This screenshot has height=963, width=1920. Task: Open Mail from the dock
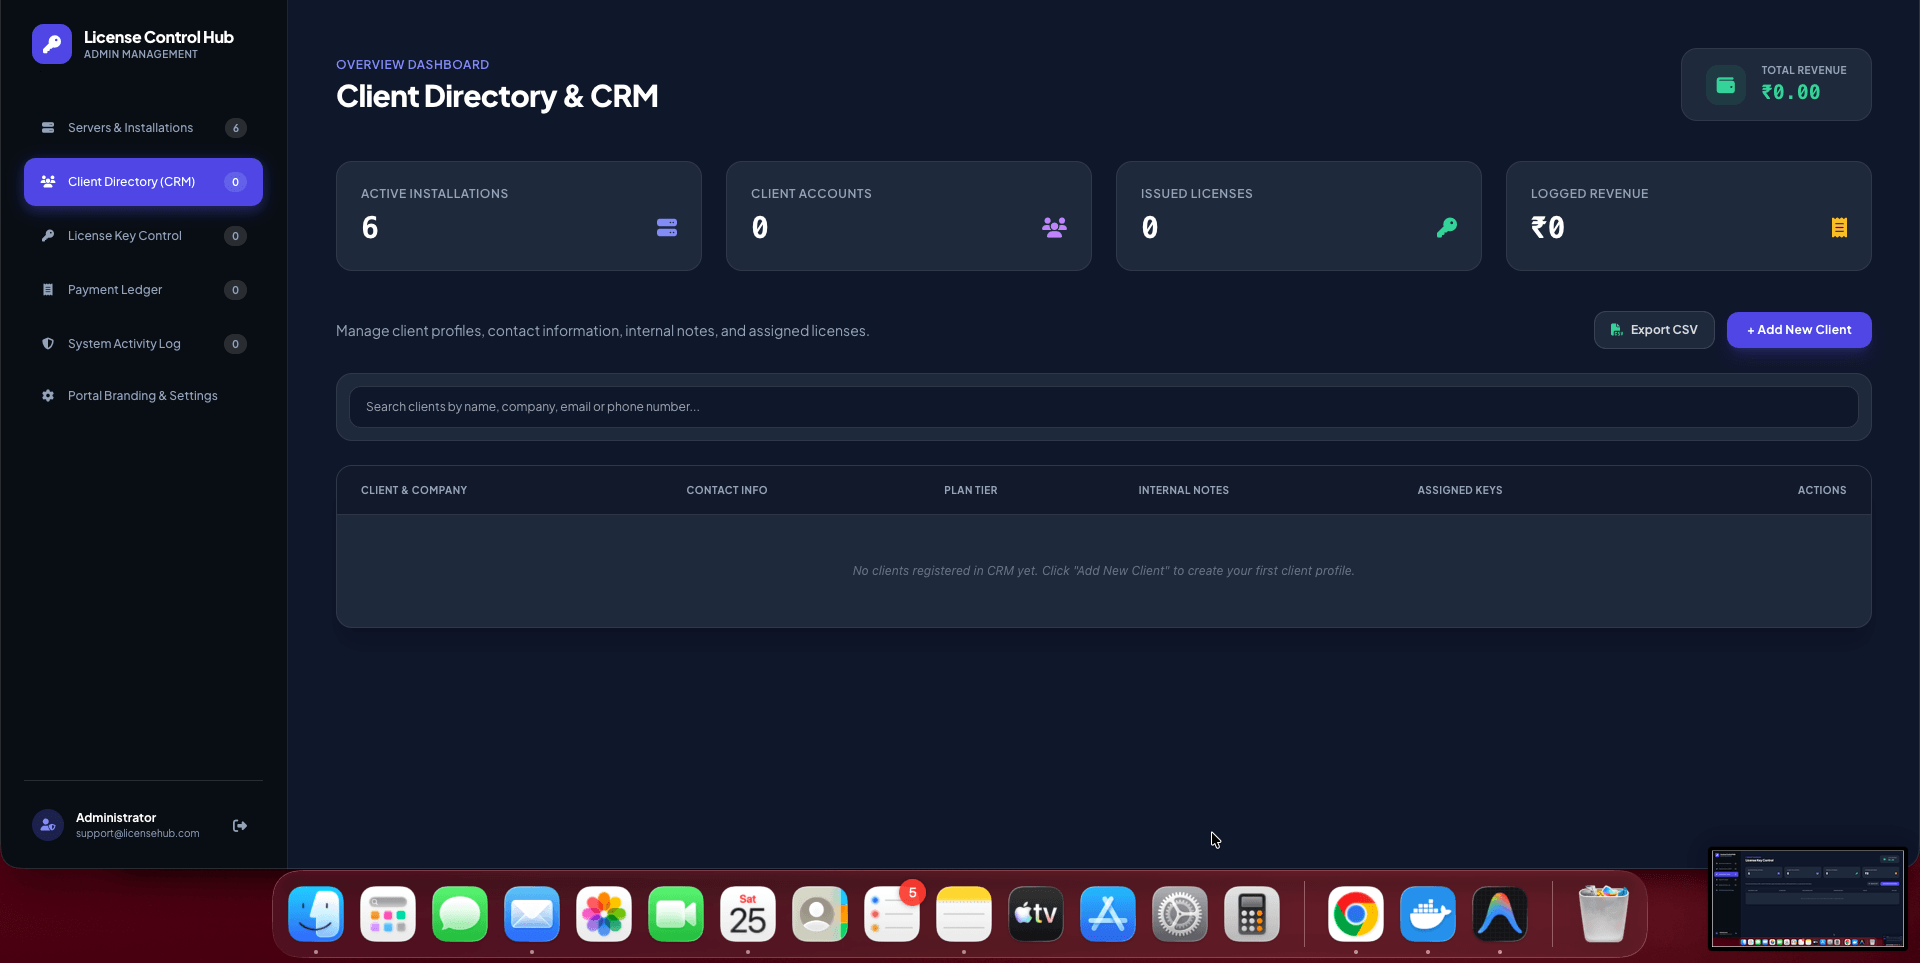532,914
